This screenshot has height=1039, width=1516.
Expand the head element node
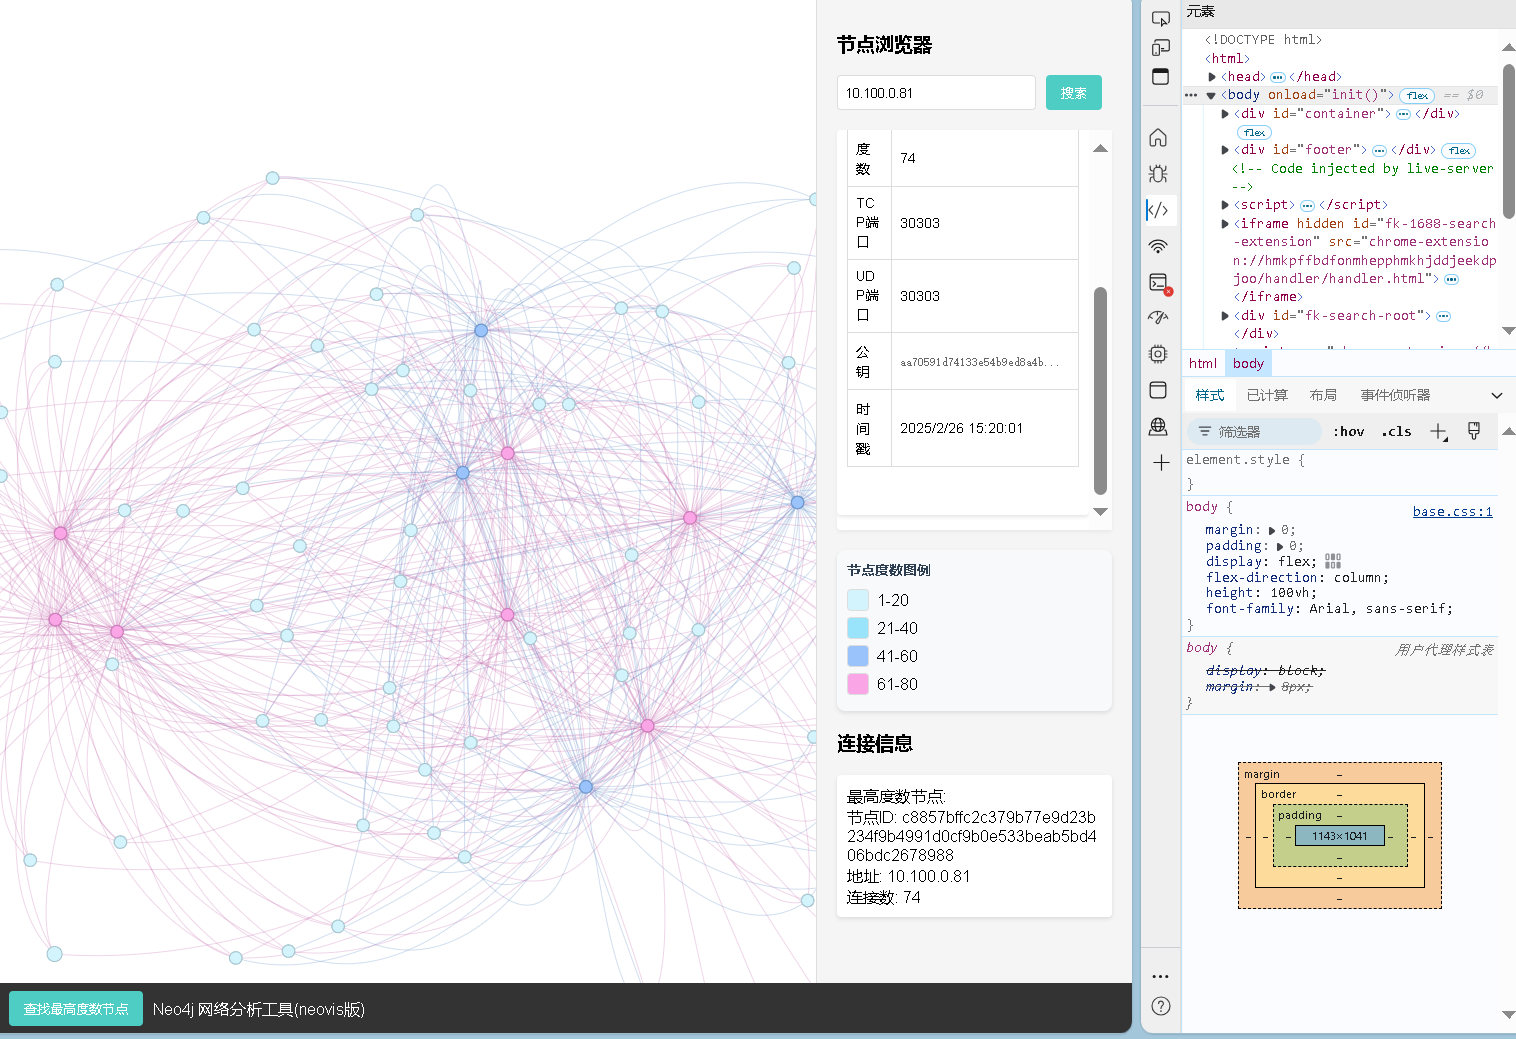(x=1212, y=77)
